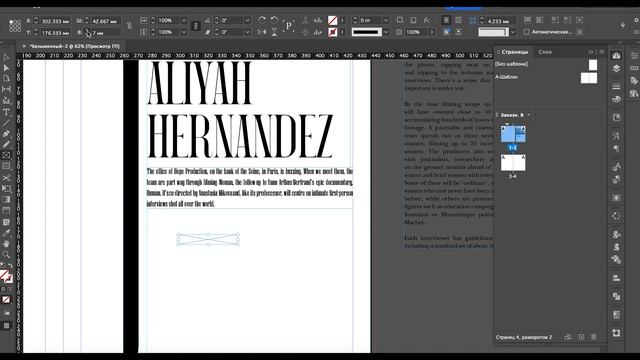Select the Rectangle Frame tool

pos(6,155)
